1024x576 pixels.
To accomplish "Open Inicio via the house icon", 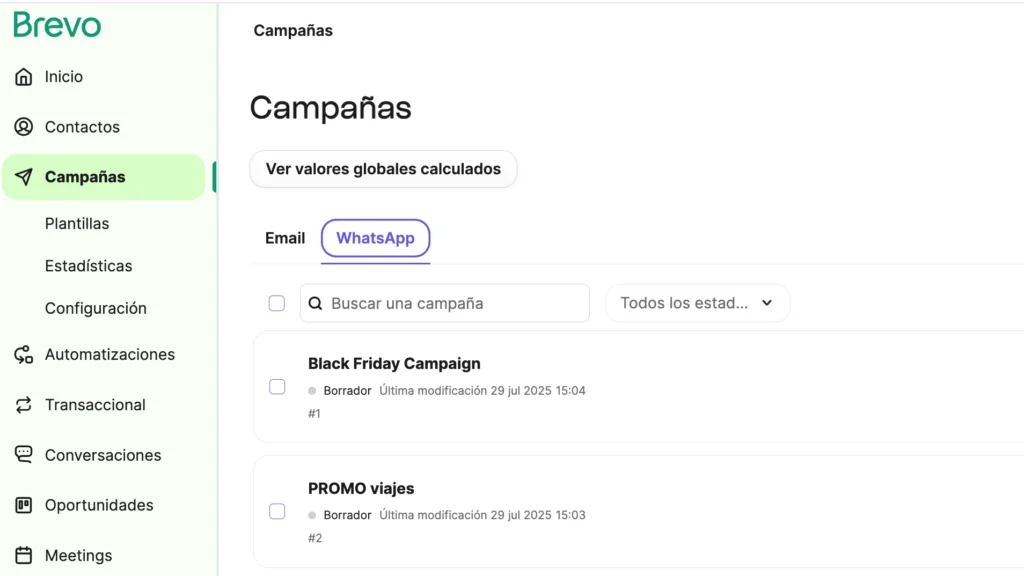I will 24,77.
